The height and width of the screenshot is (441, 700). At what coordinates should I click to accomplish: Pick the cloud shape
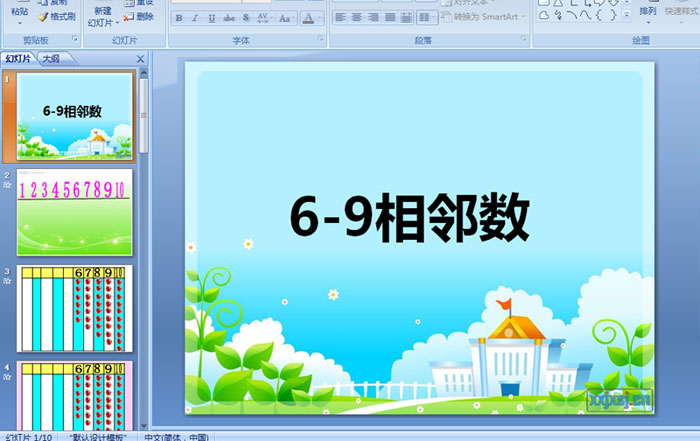[544, 15]
